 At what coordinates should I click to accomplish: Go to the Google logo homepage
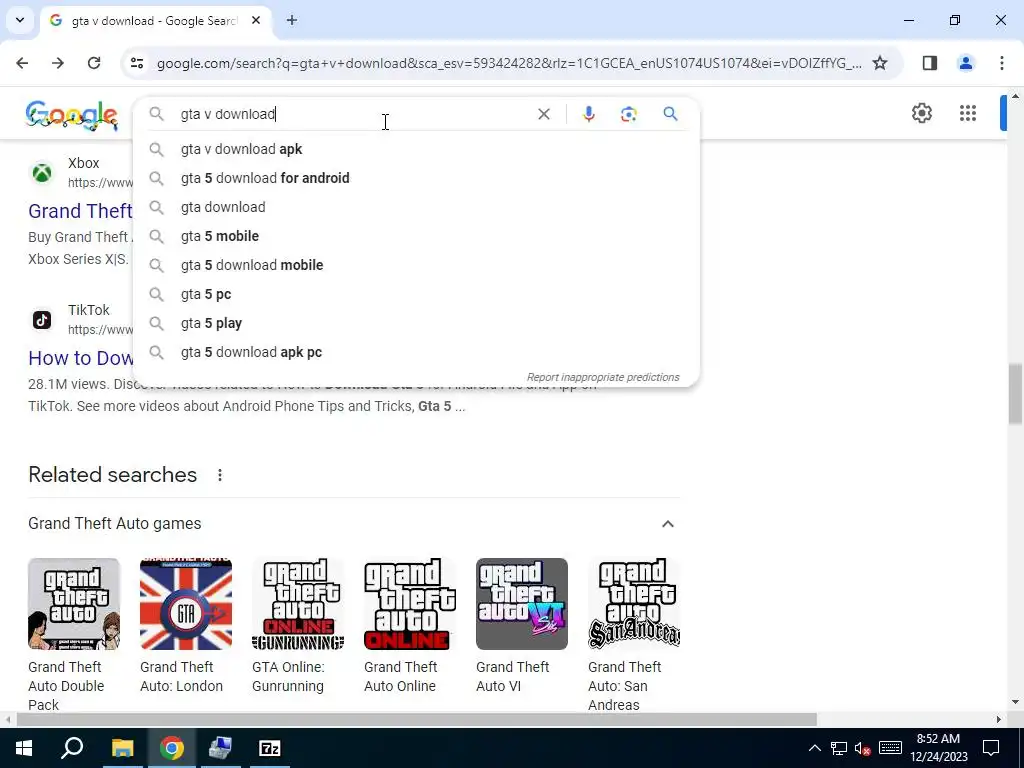click(72, 116)
